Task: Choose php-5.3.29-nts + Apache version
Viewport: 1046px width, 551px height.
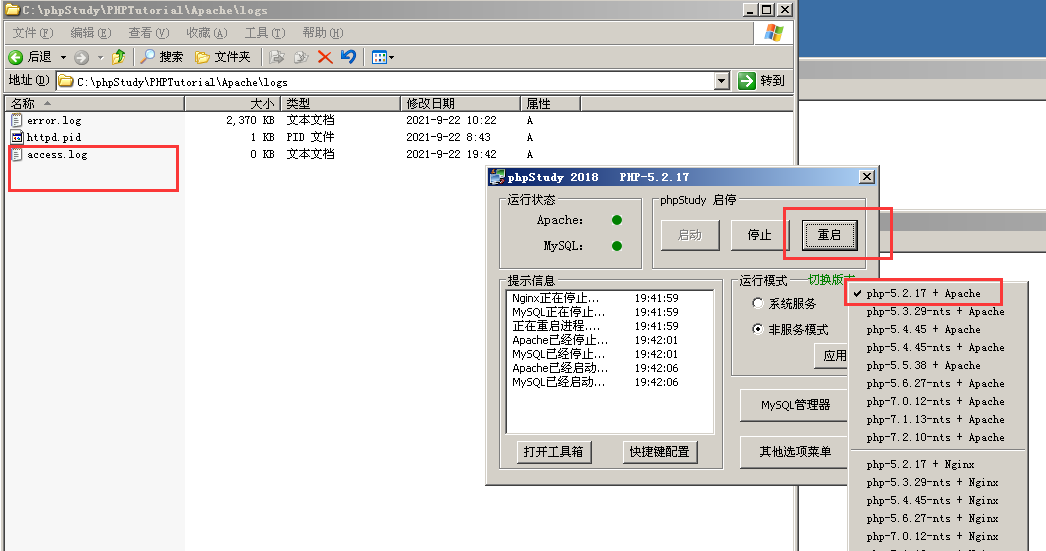Action: [937, 312]
